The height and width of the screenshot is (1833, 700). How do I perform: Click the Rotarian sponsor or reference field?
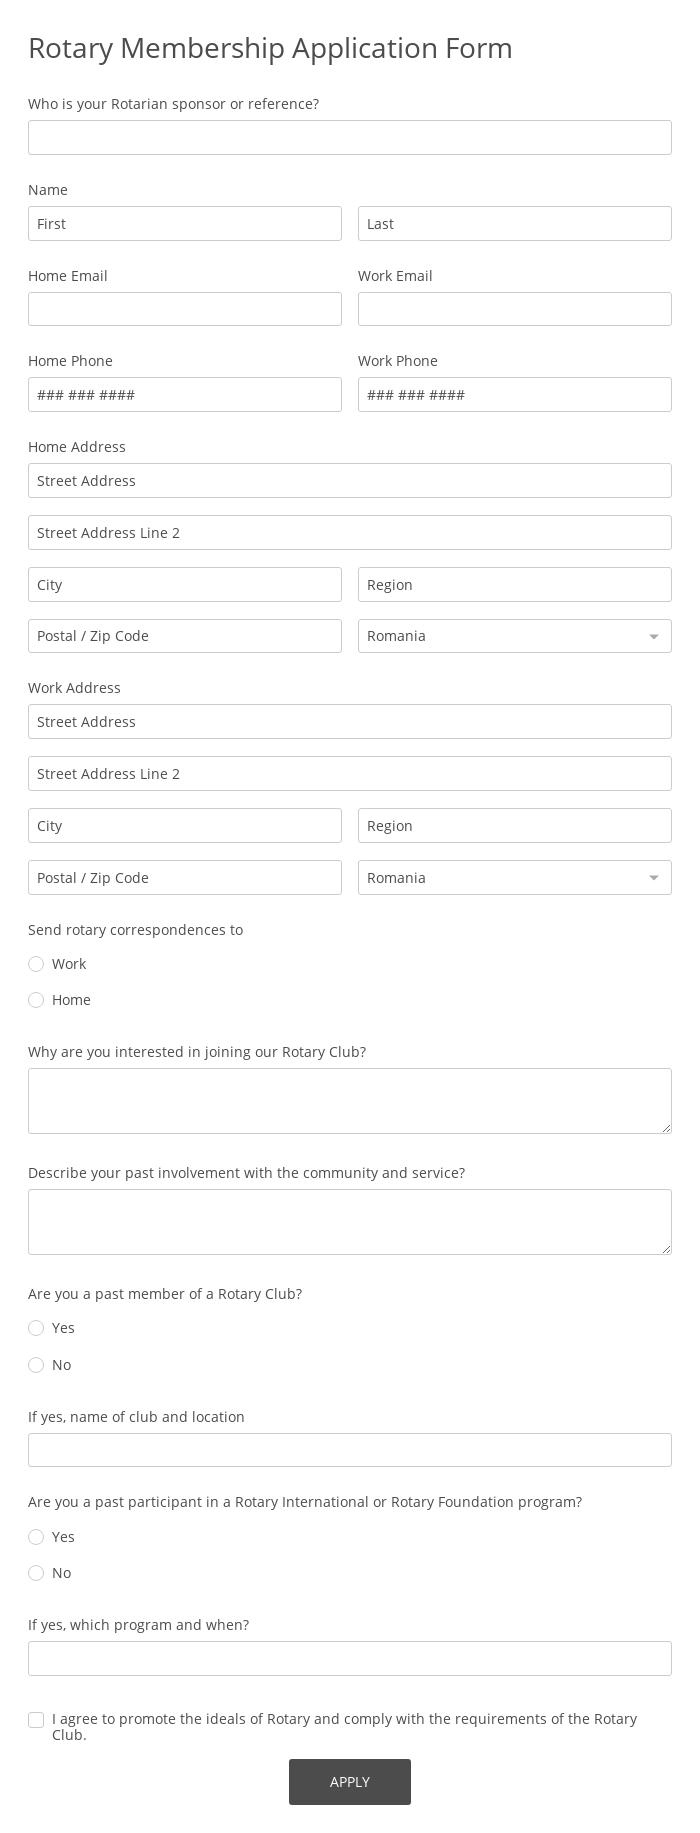pyautogui.click(x=350, y=137)
